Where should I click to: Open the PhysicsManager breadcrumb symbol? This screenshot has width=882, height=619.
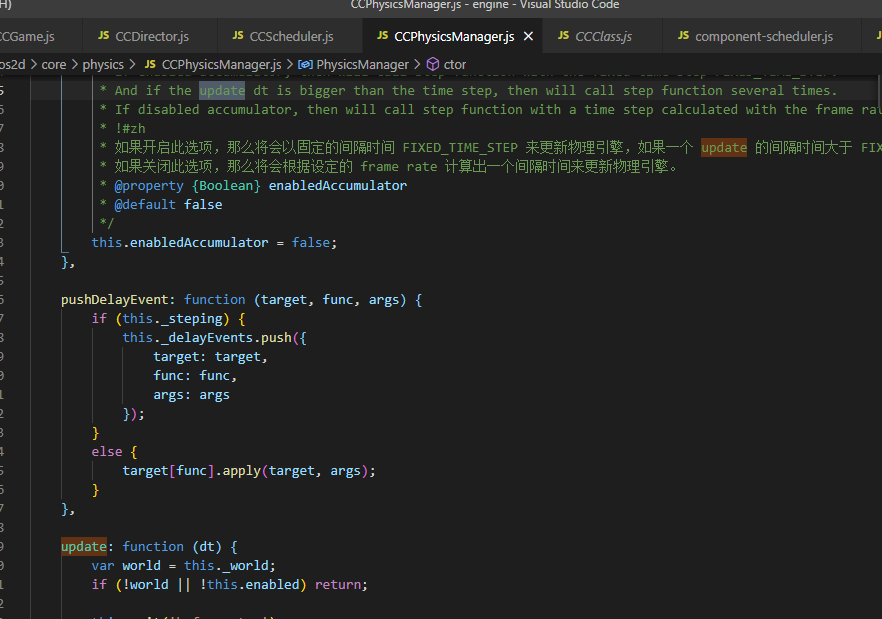coord(362,65)
